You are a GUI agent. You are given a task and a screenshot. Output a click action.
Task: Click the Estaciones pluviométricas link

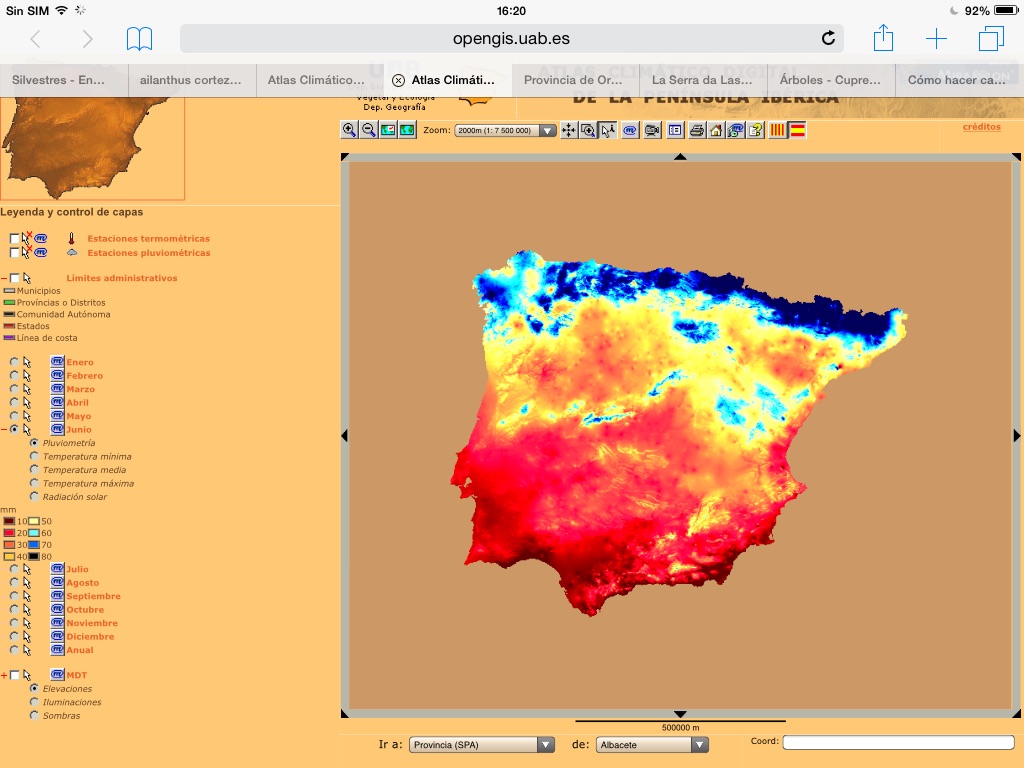149,253
